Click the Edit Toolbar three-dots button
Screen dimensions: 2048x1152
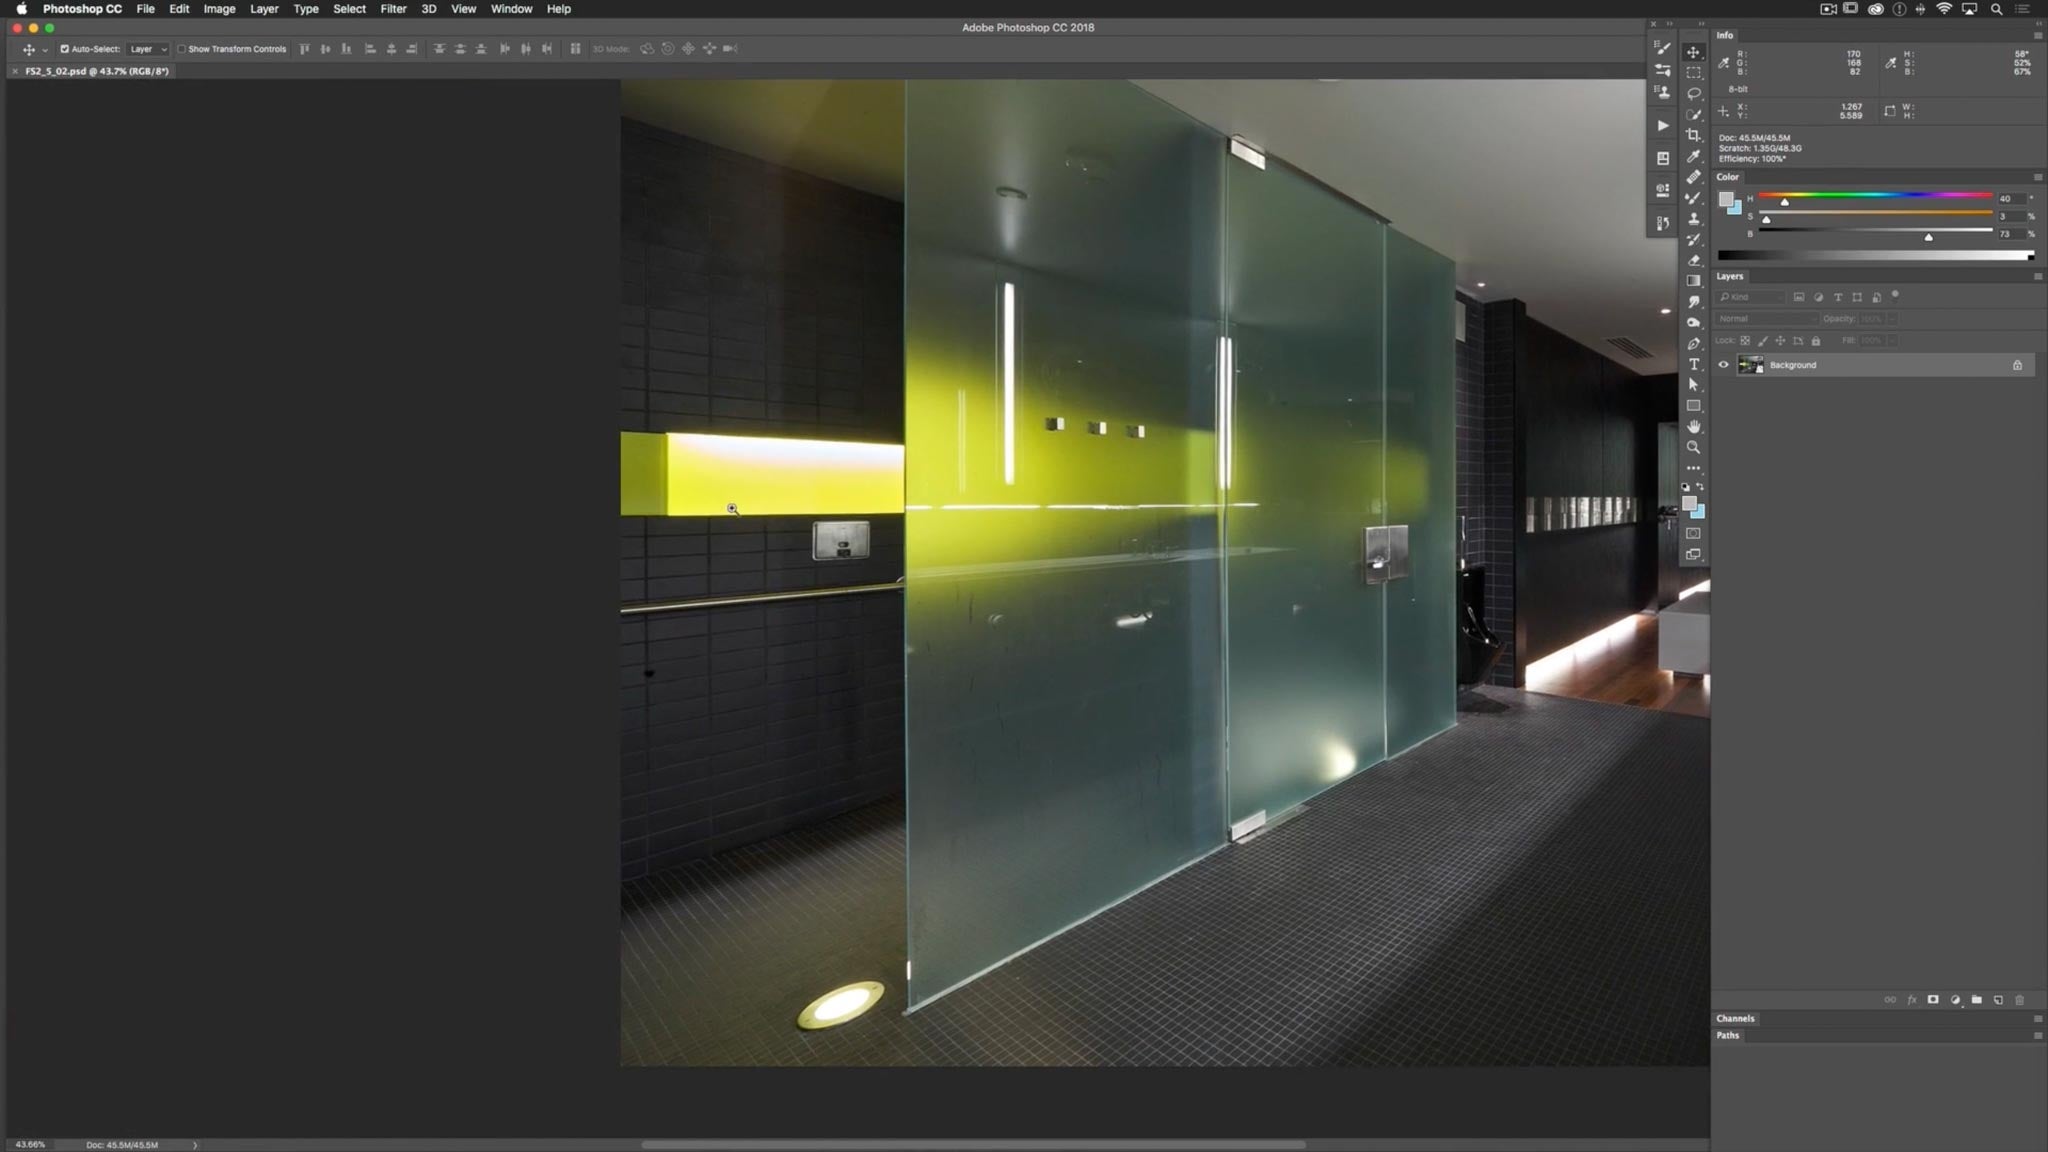(1693, 468)
